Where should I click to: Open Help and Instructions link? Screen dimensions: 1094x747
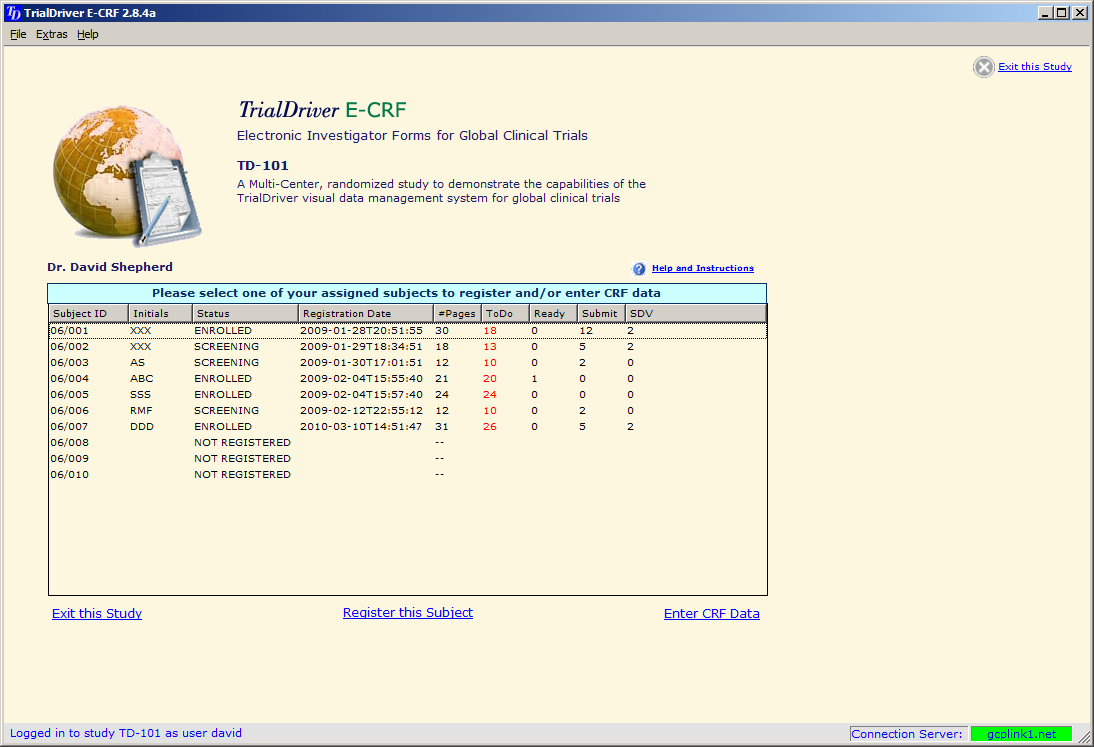(702, 268)
